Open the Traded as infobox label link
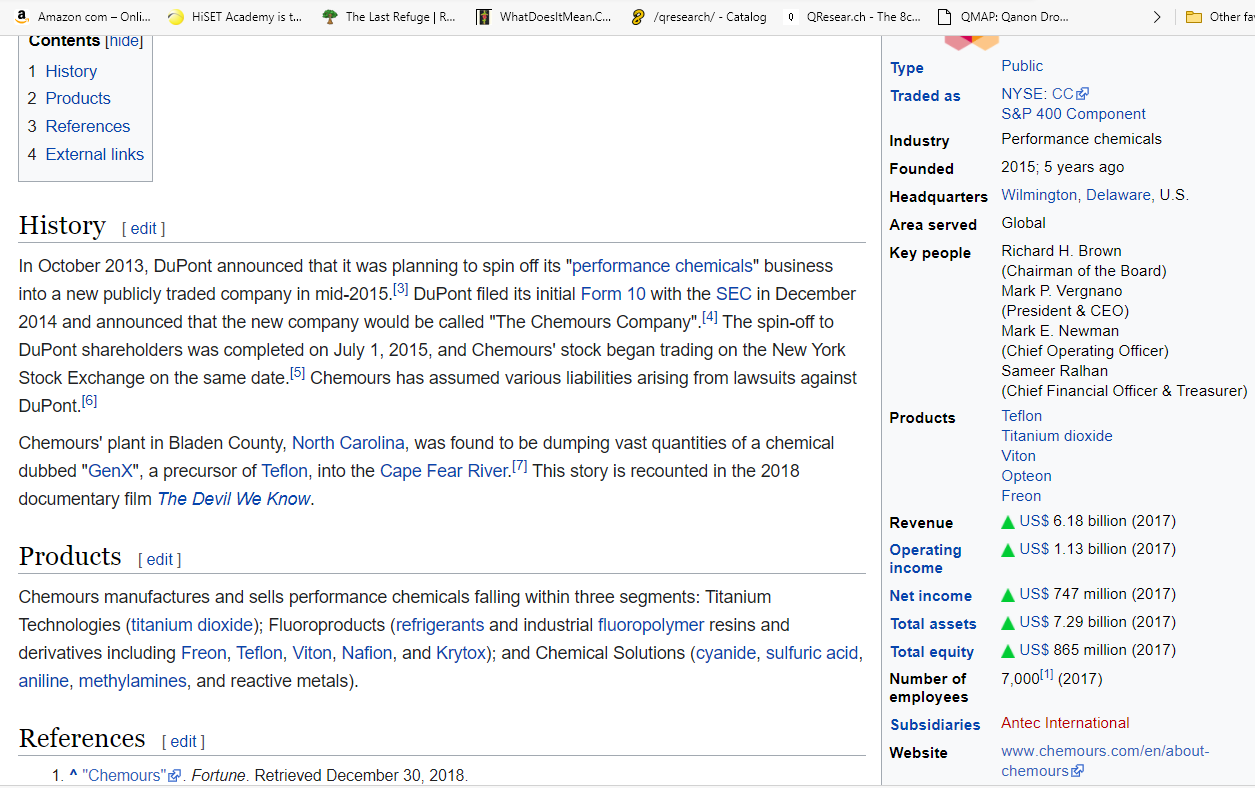The width and height of the screenshot is (1255, 788). click(x=925, y=96)
